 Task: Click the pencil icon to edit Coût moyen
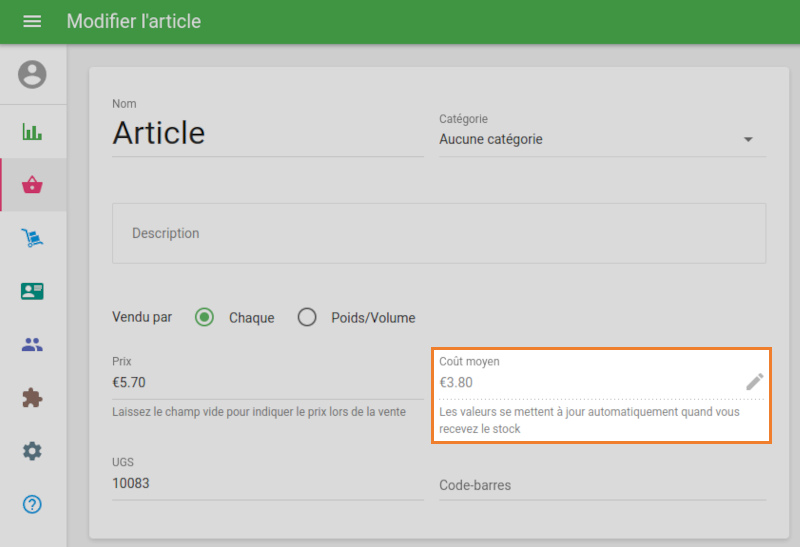click(754, 381)
